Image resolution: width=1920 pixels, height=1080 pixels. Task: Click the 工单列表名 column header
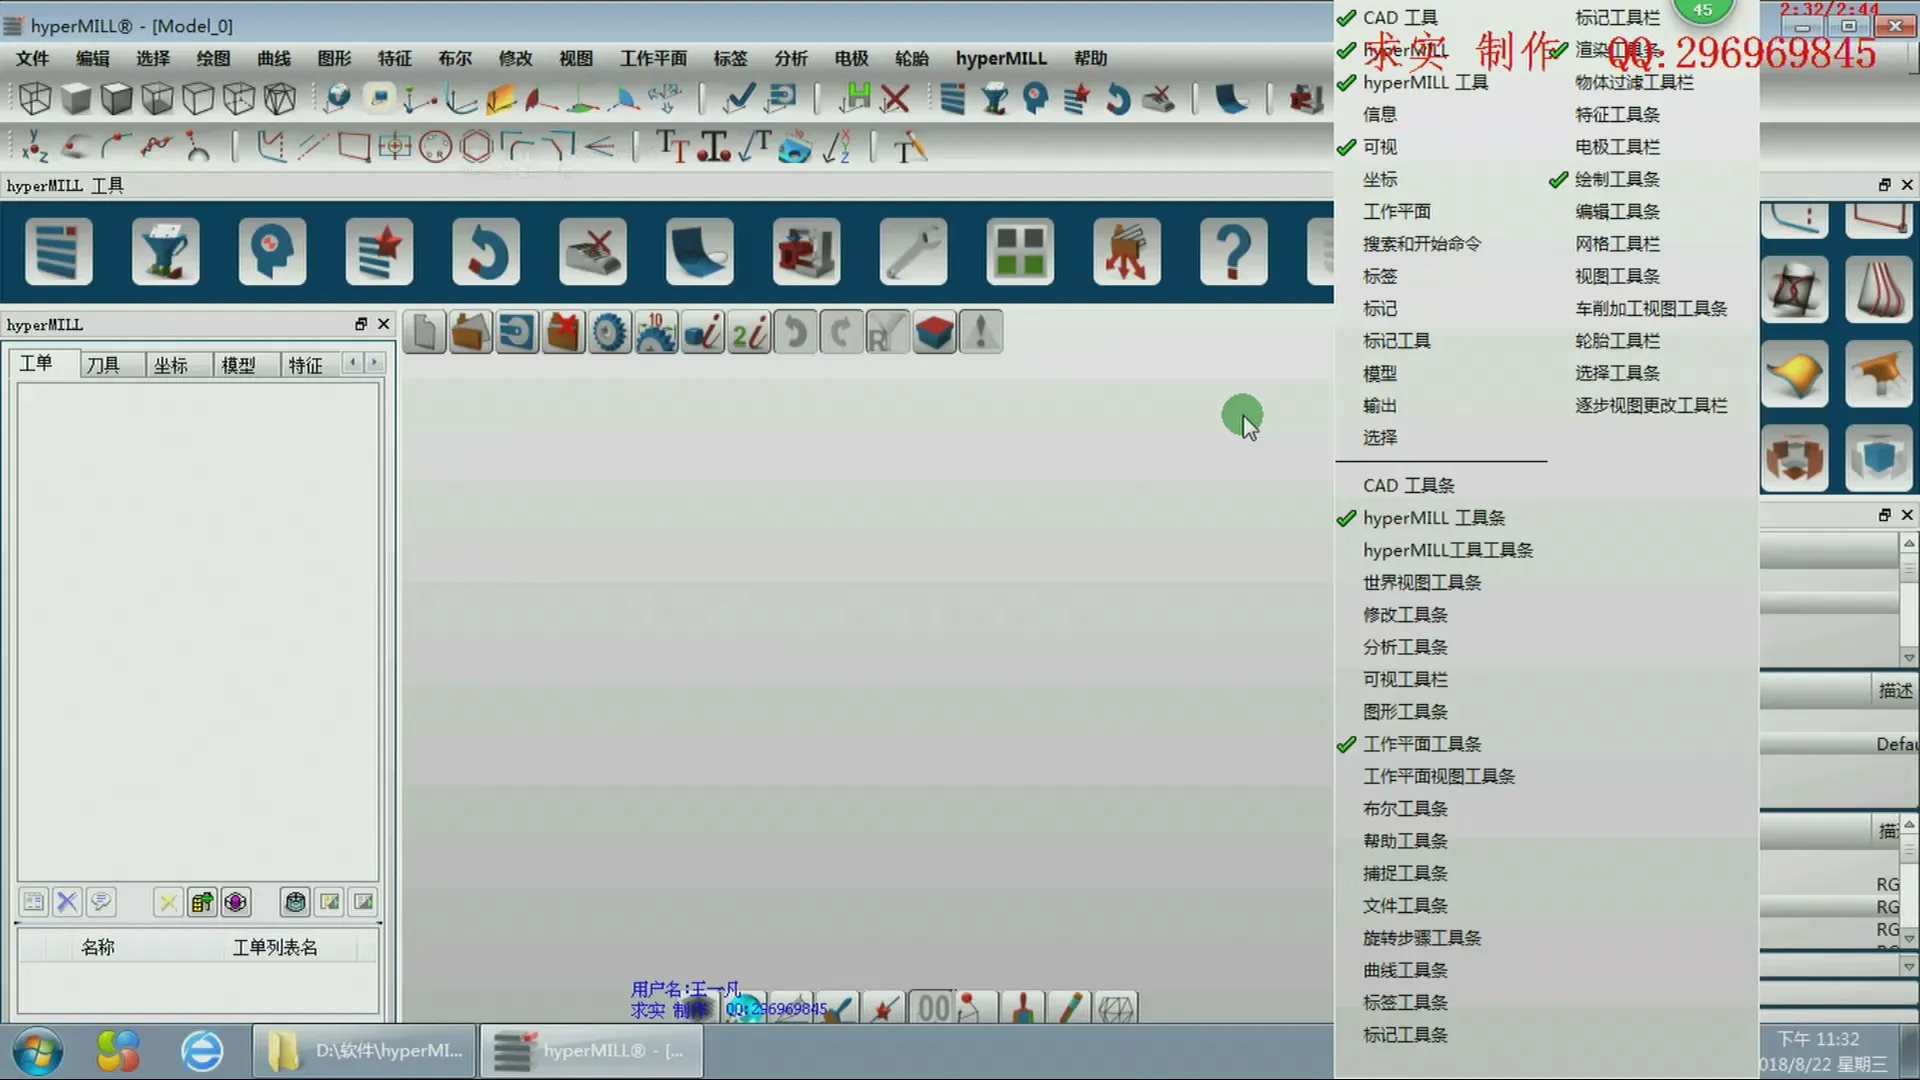275,947
